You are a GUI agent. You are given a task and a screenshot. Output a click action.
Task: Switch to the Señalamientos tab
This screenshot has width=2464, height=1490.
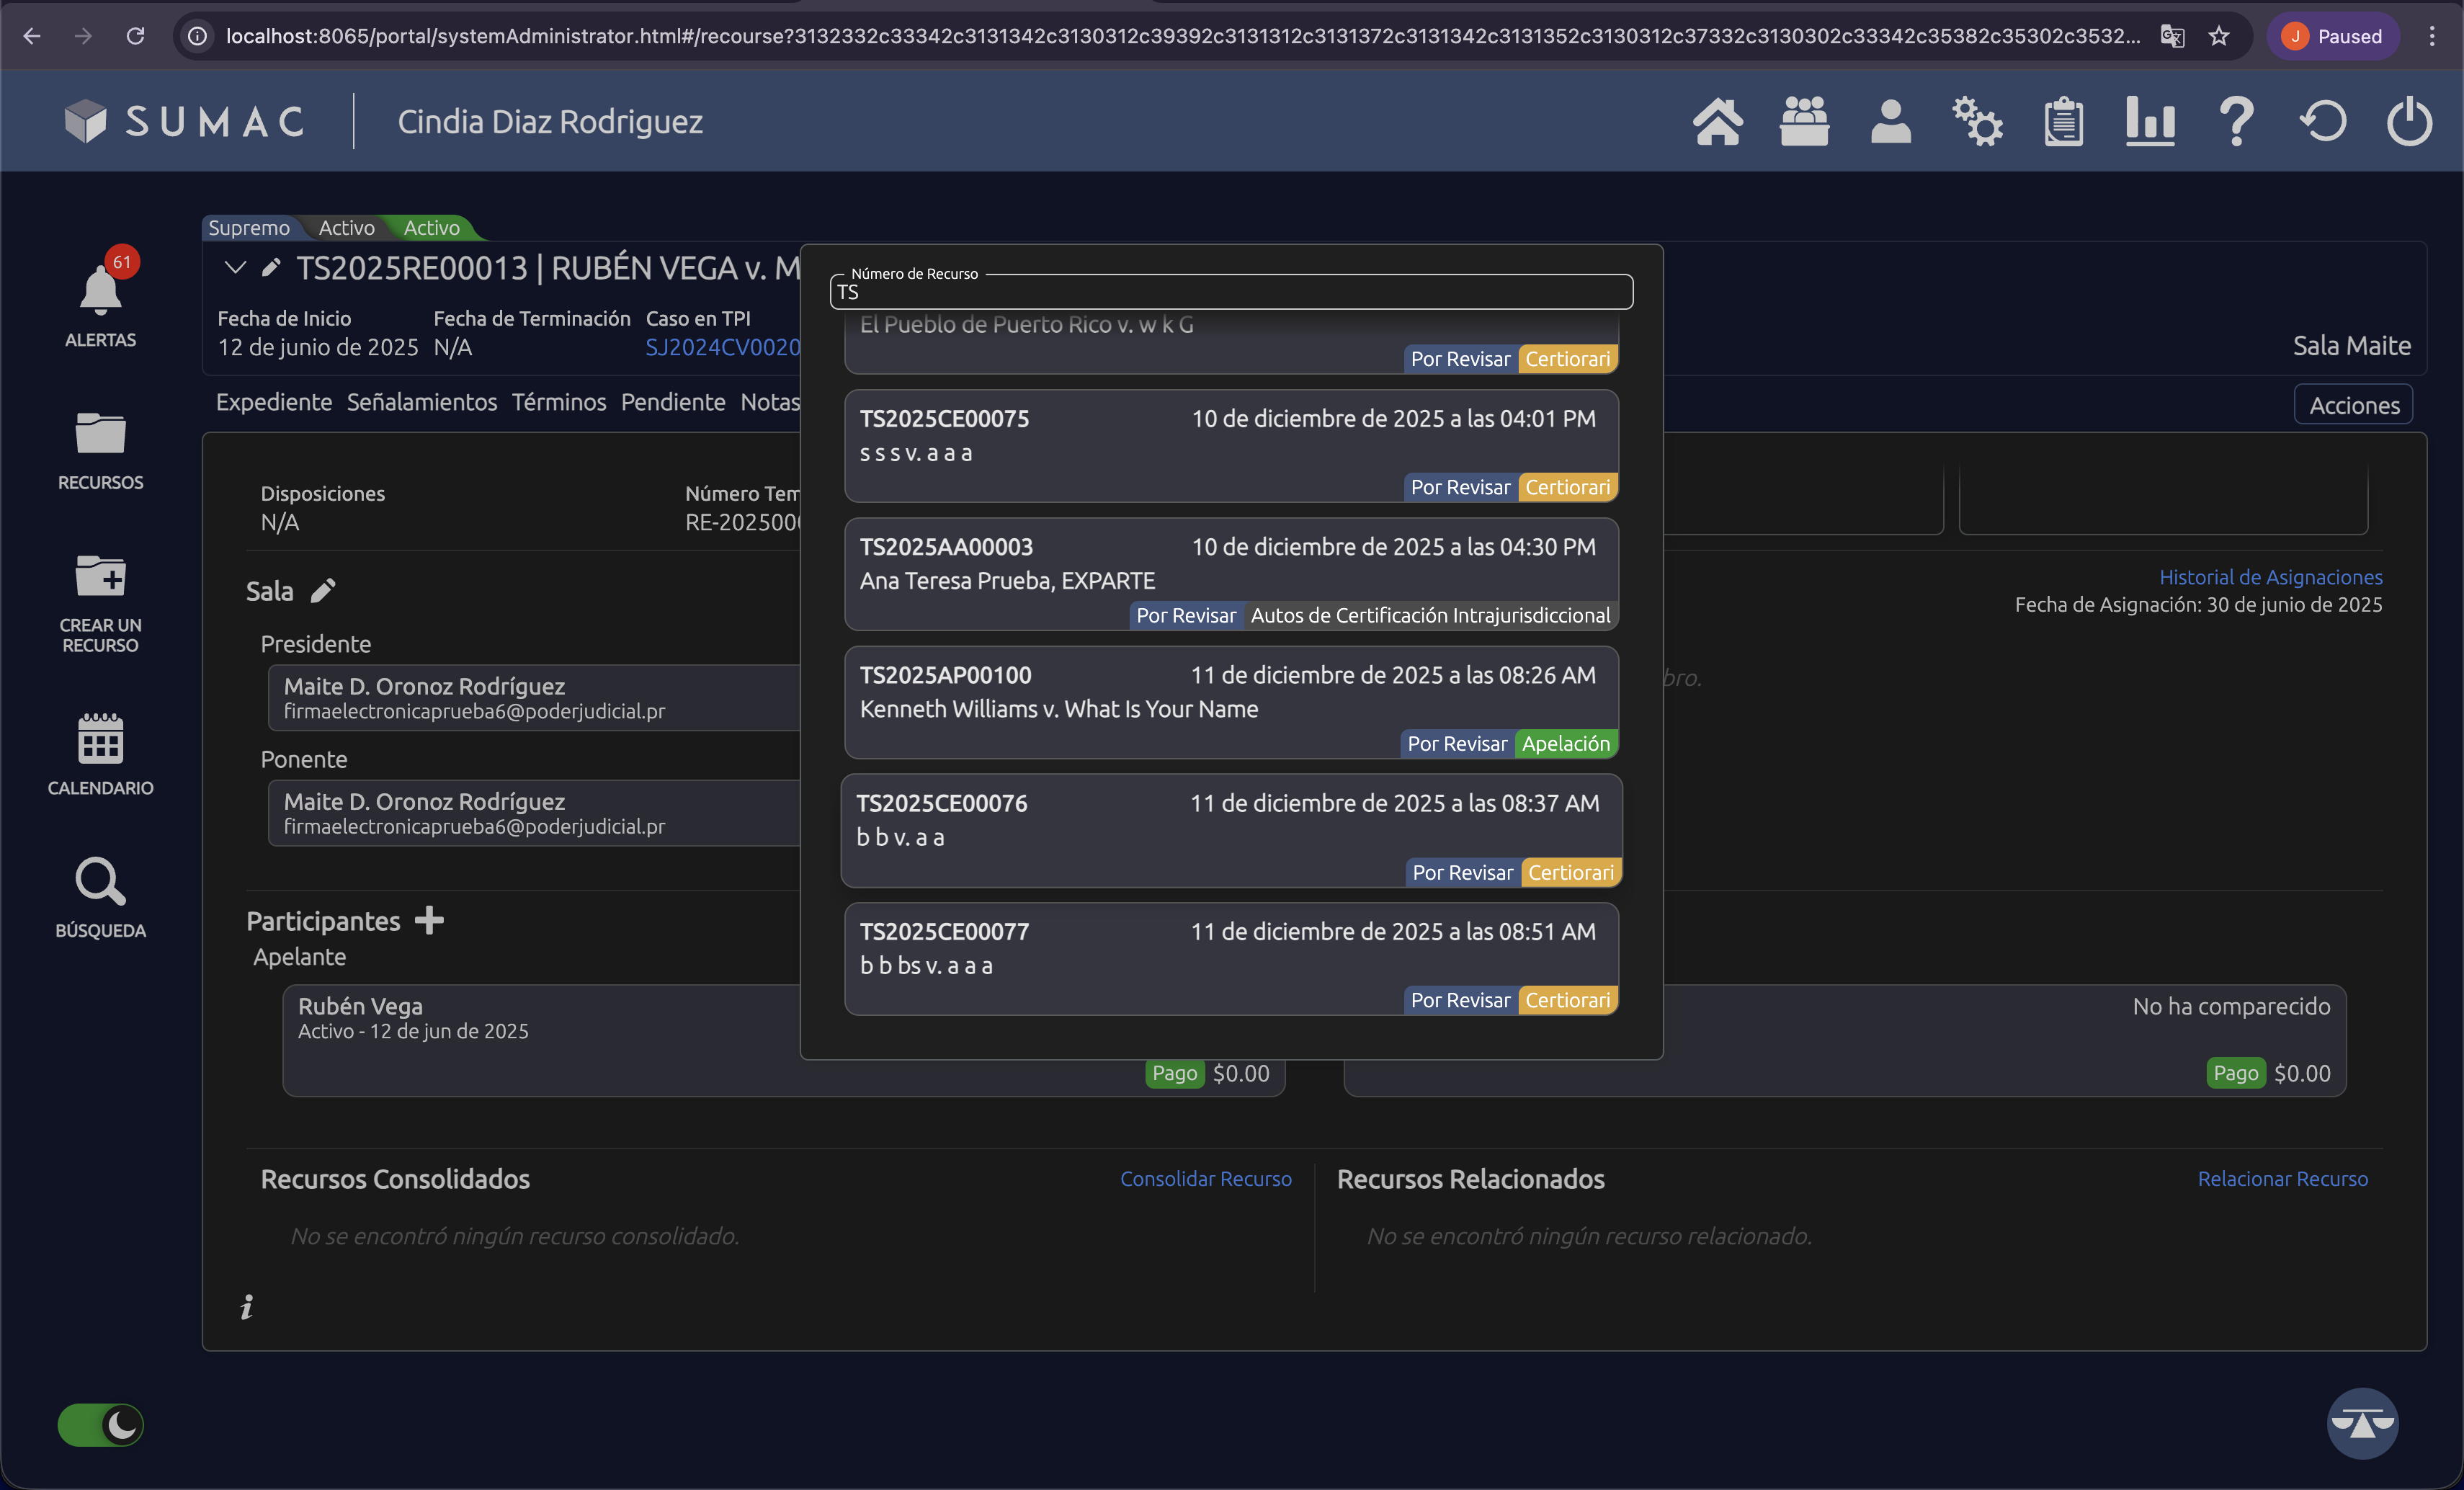click(421, 402)
